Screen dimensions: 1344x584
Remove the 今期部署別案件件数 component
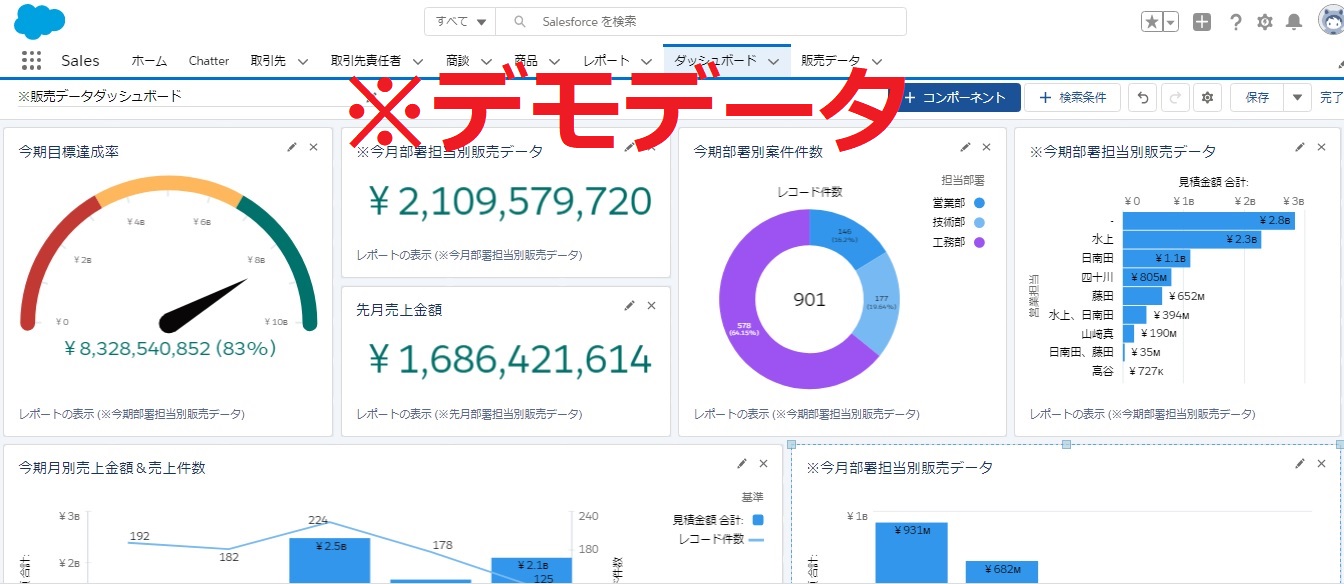pos(986,147)
